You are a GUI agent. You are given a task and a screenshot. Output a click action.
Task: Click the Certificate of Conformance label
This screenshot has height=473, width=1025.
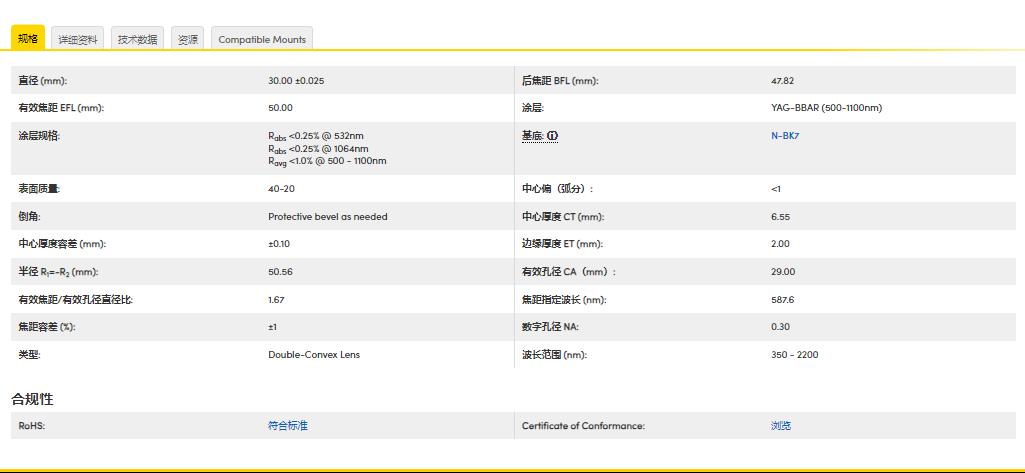click(x=583, y=426)
